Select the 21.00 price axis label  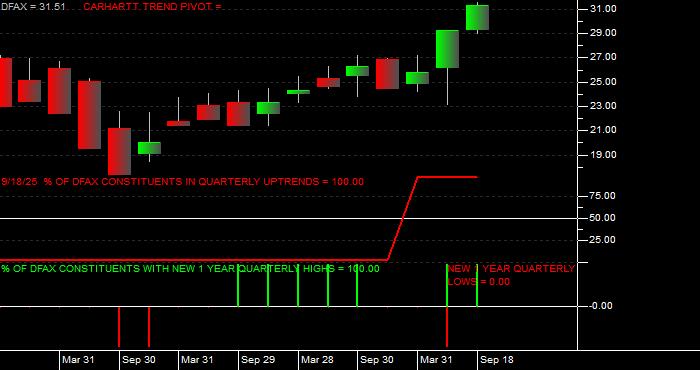pos(603,130)
